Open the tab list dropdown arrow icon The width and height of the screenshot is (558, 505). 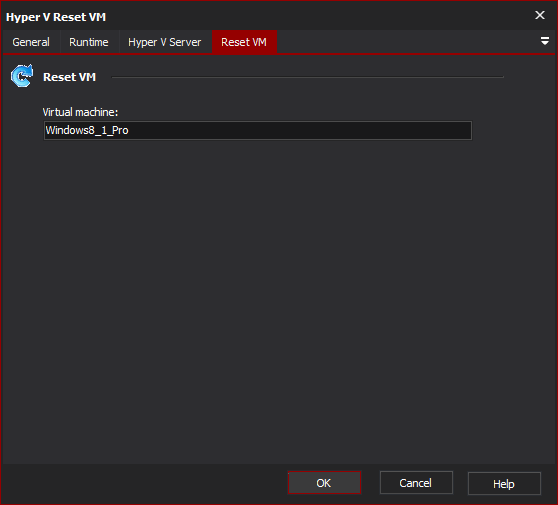point(544,41)
